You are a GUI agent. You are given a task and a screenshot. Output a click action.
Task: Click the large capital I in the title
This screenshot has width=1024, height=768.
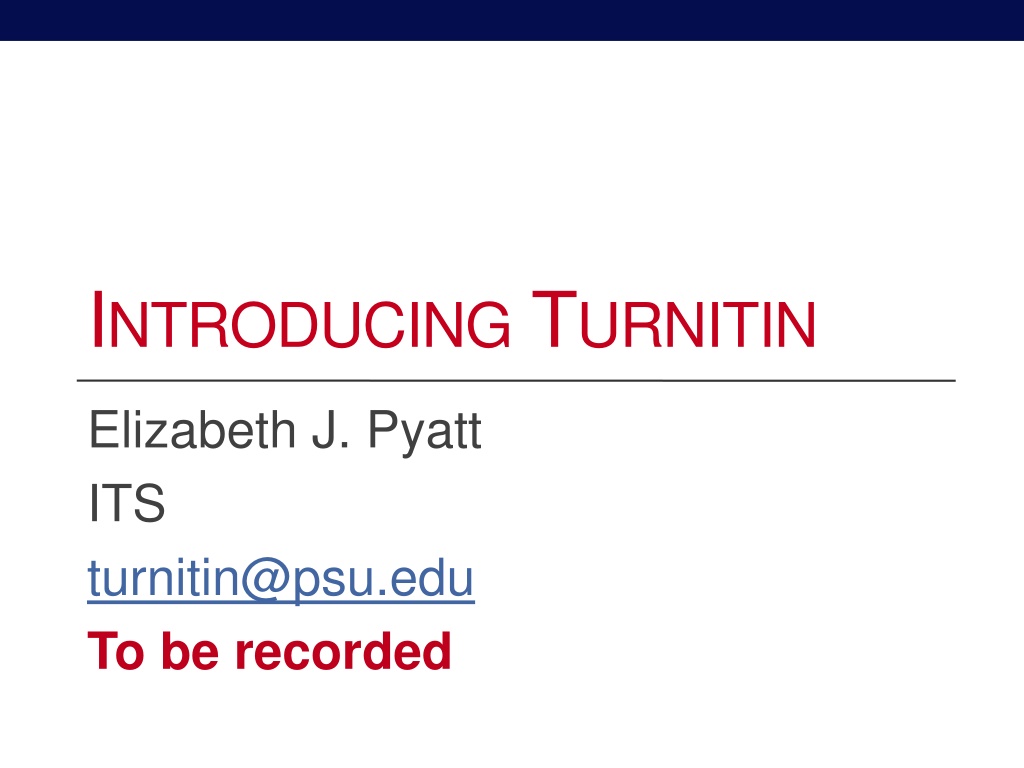99,322
